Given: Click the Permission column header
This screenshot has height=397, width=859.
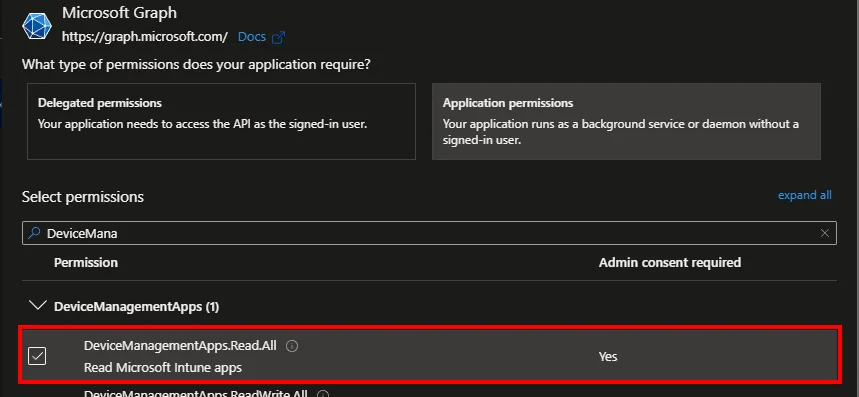Looking at the screenshot, I should (86, 262).
